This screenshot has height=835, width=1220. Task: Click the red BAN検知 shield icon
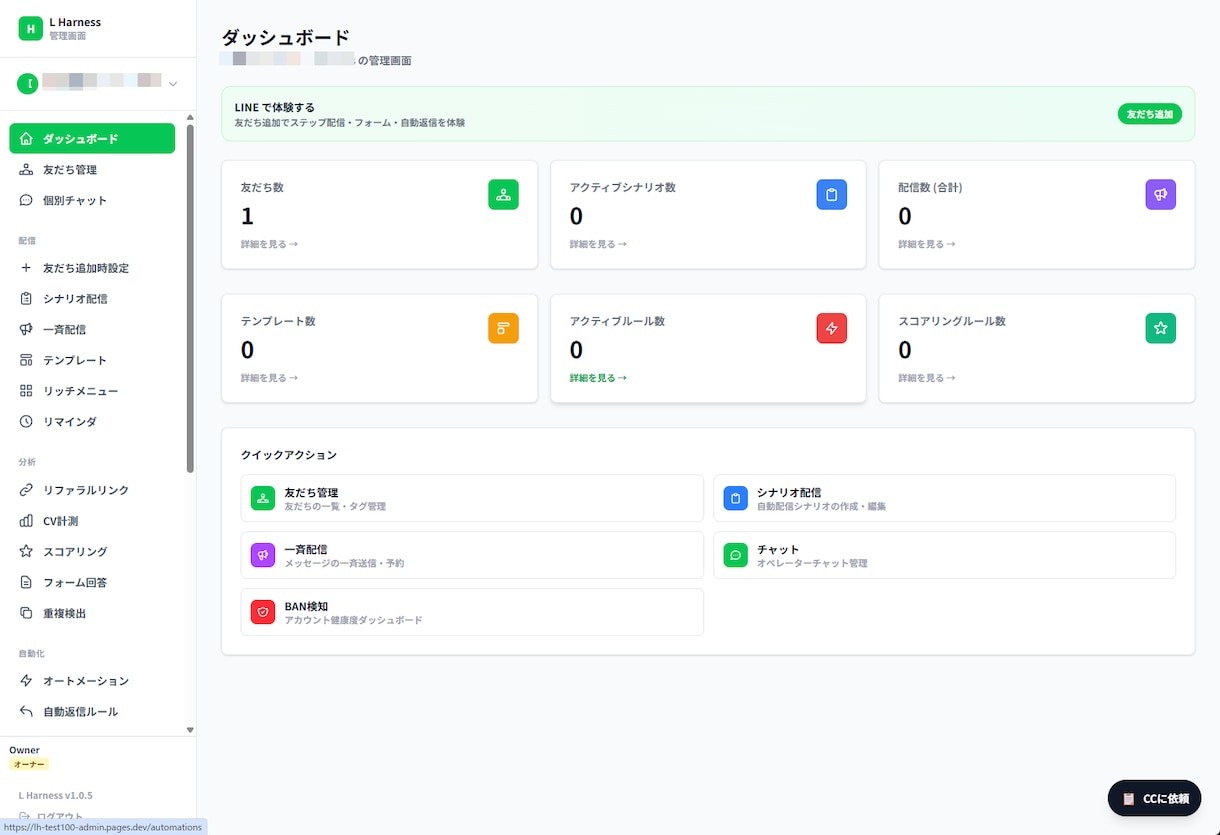click(263, 612)
